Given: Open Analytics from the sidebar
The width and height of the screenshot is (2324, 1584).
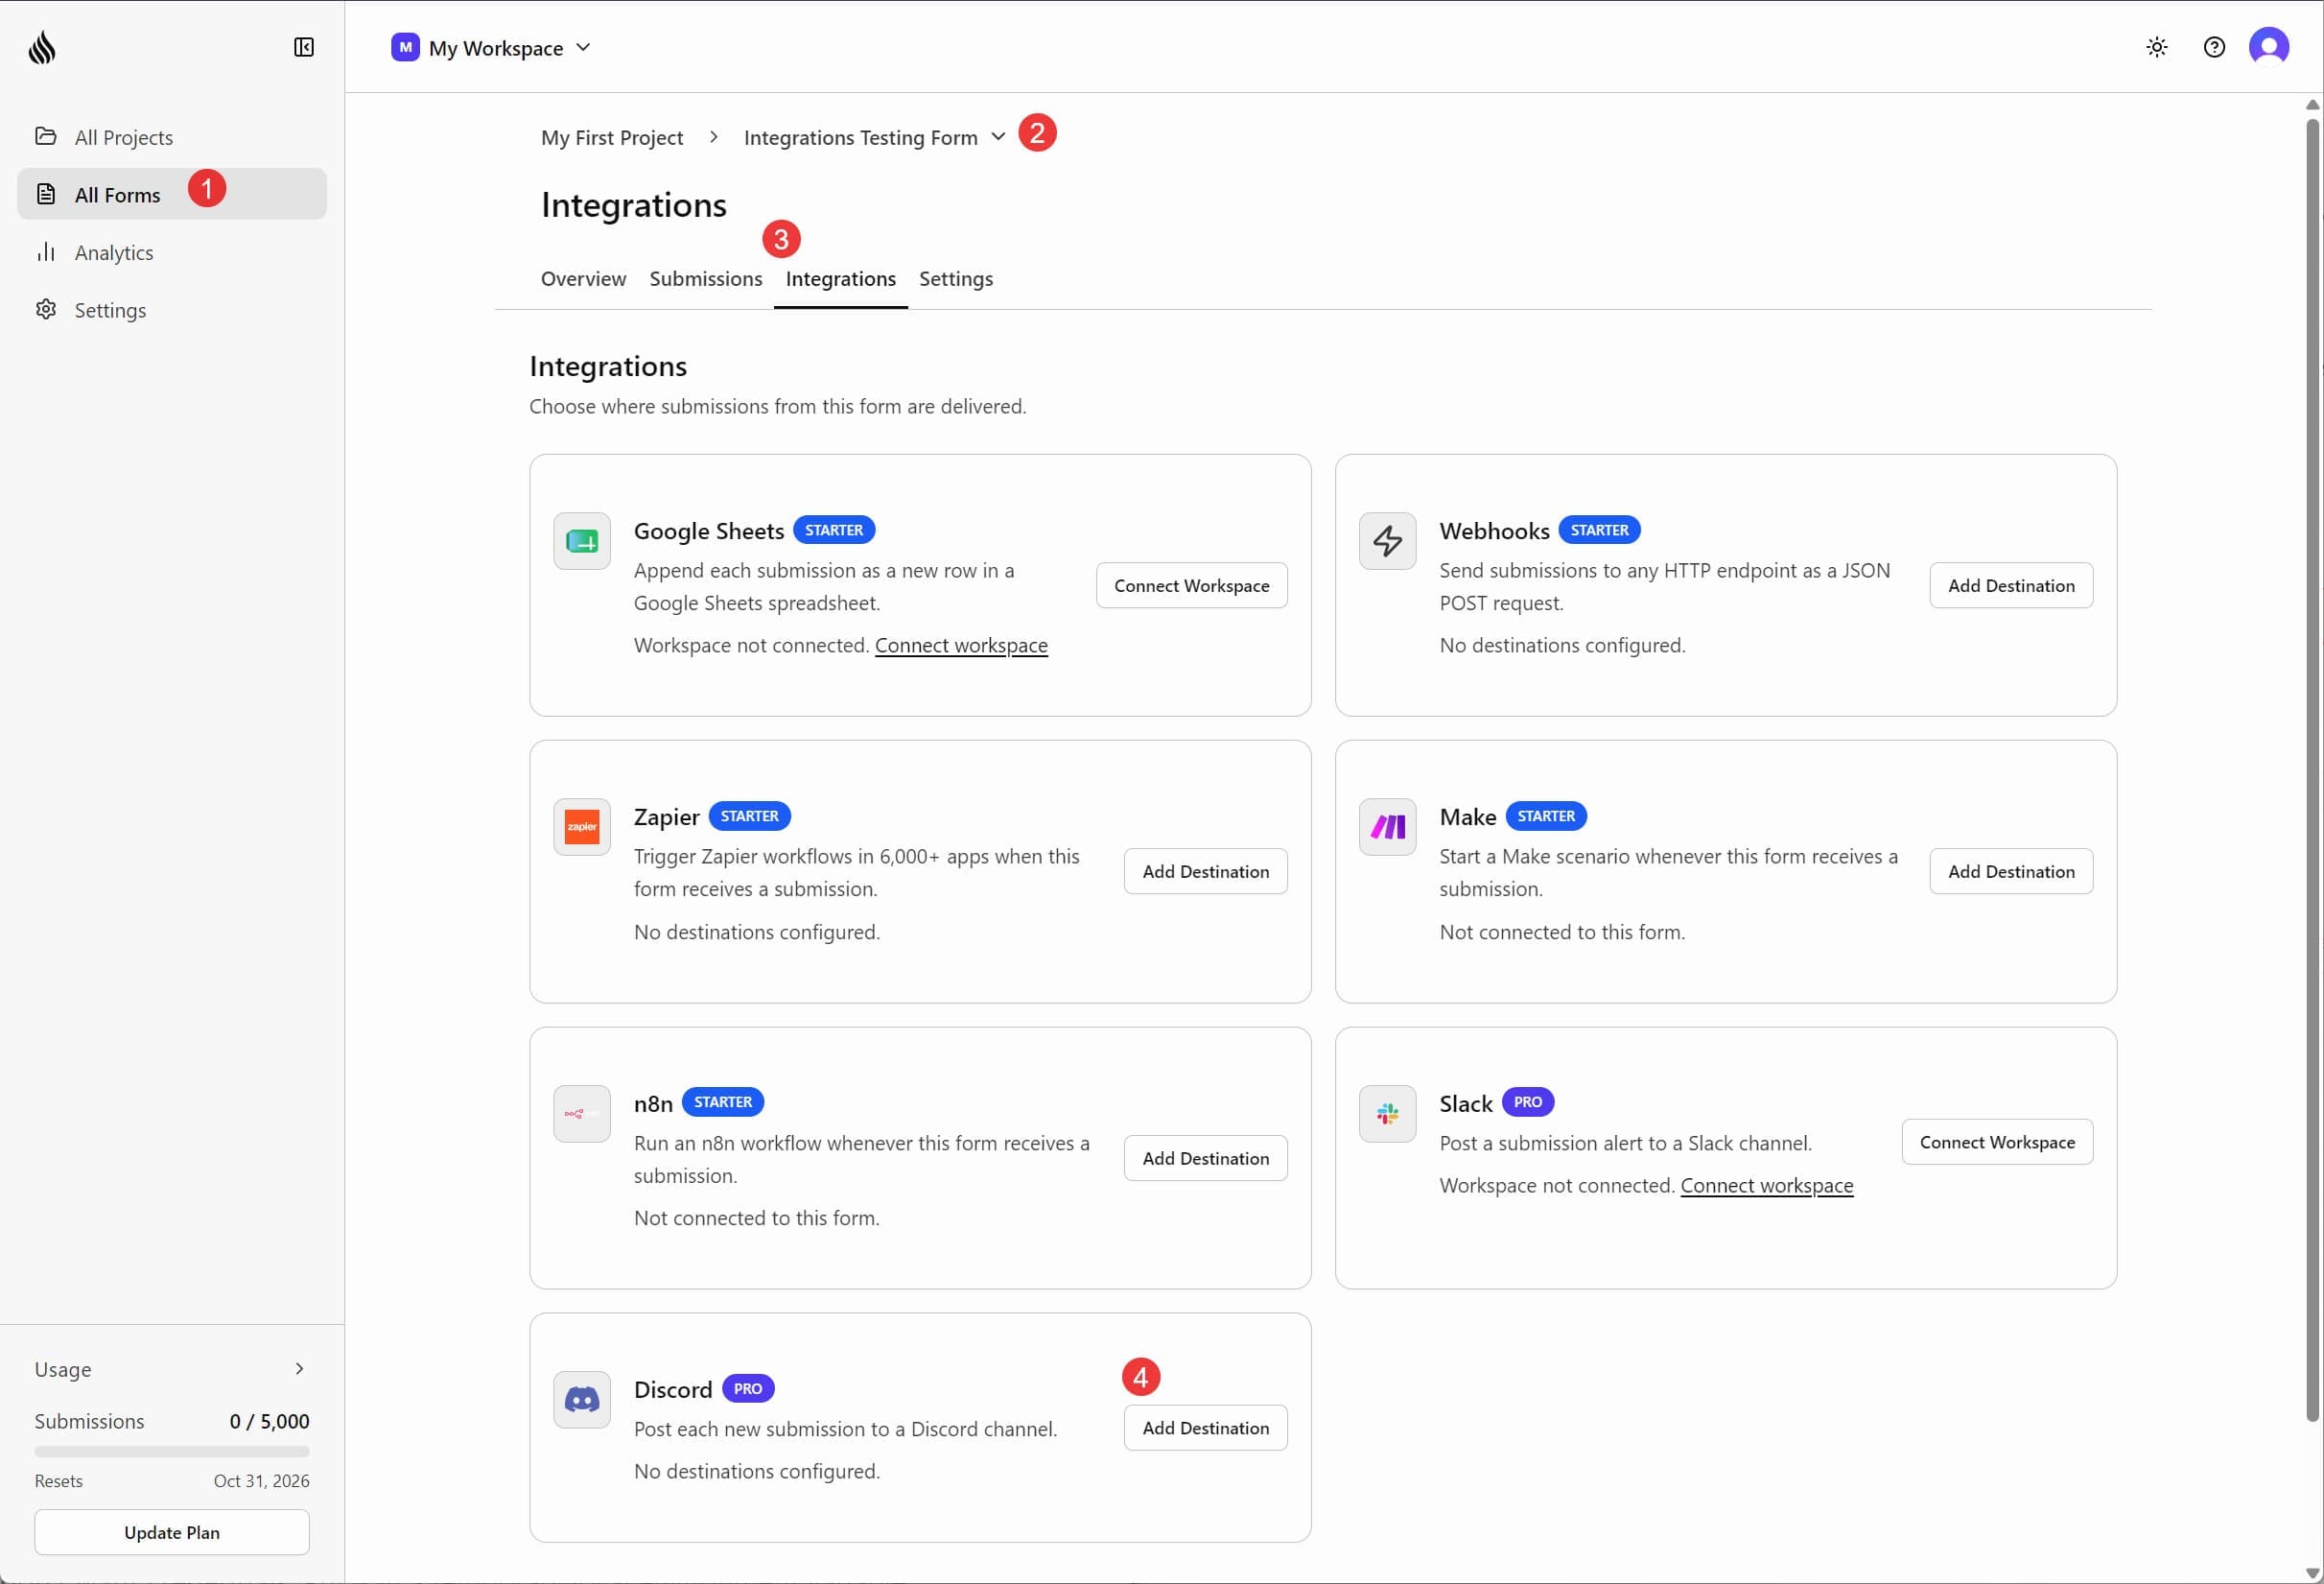Looking at the screenshot, I should point(172,252).
